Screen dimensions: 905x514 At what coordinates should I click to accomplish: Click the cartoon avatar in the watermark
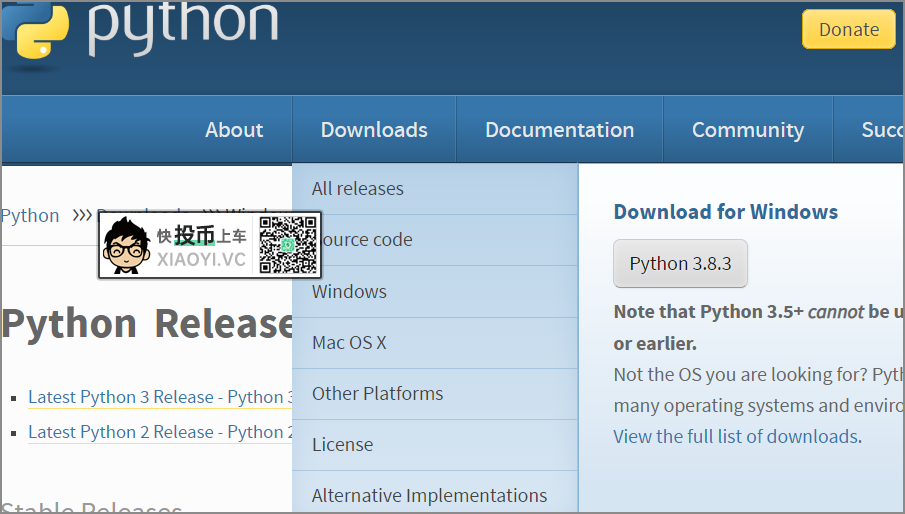tap(126, 245)
